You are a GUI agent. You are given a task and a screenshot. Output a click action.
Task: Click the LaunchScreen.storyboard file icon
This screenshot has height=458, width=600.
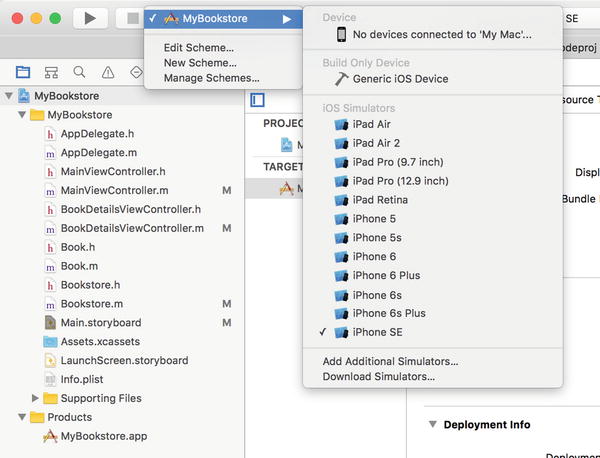pyautogui.click(x=50, y=360)
